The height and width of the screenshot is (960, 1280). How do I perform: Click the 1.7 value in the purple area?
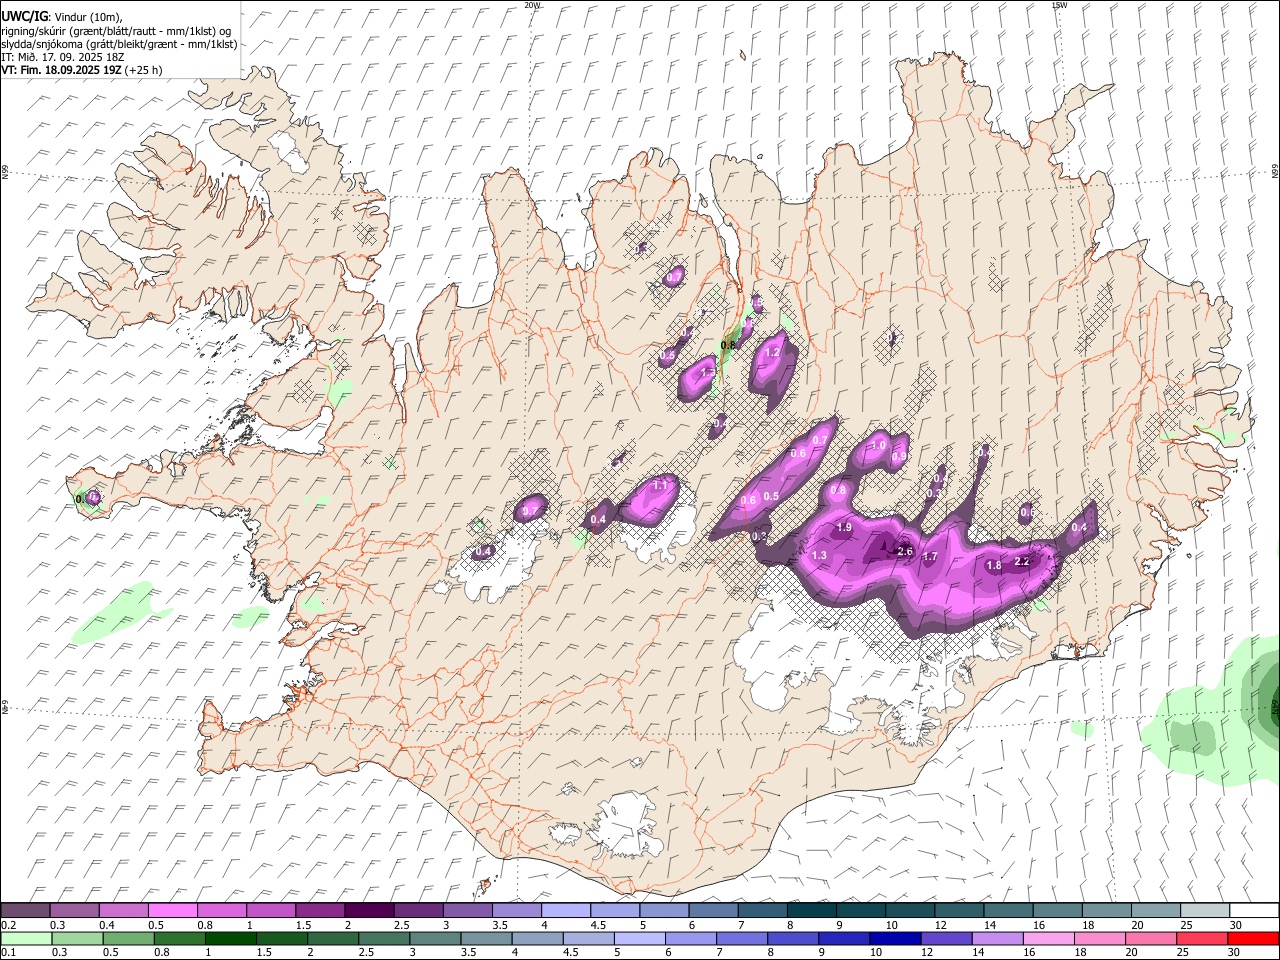point(930,556)
